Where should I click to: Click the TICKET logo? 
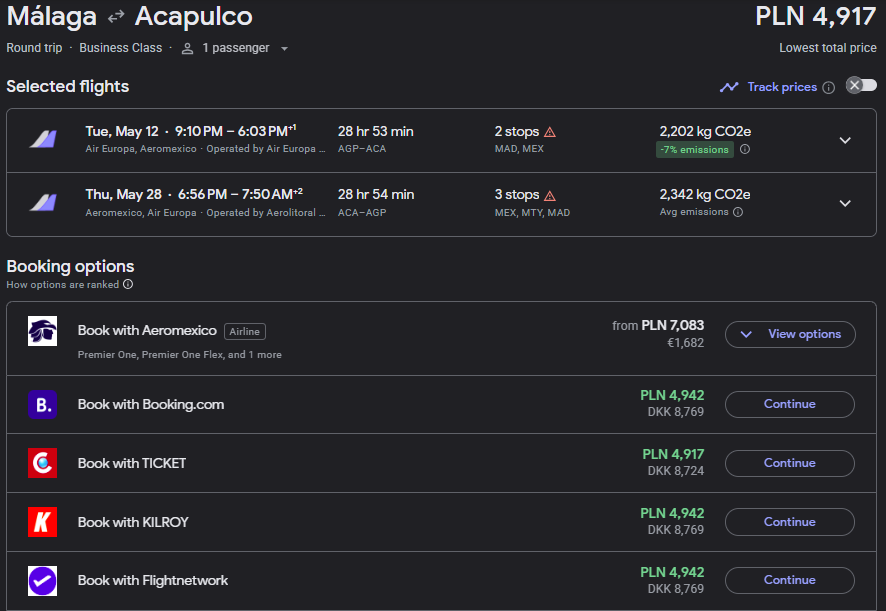(42, 463)
